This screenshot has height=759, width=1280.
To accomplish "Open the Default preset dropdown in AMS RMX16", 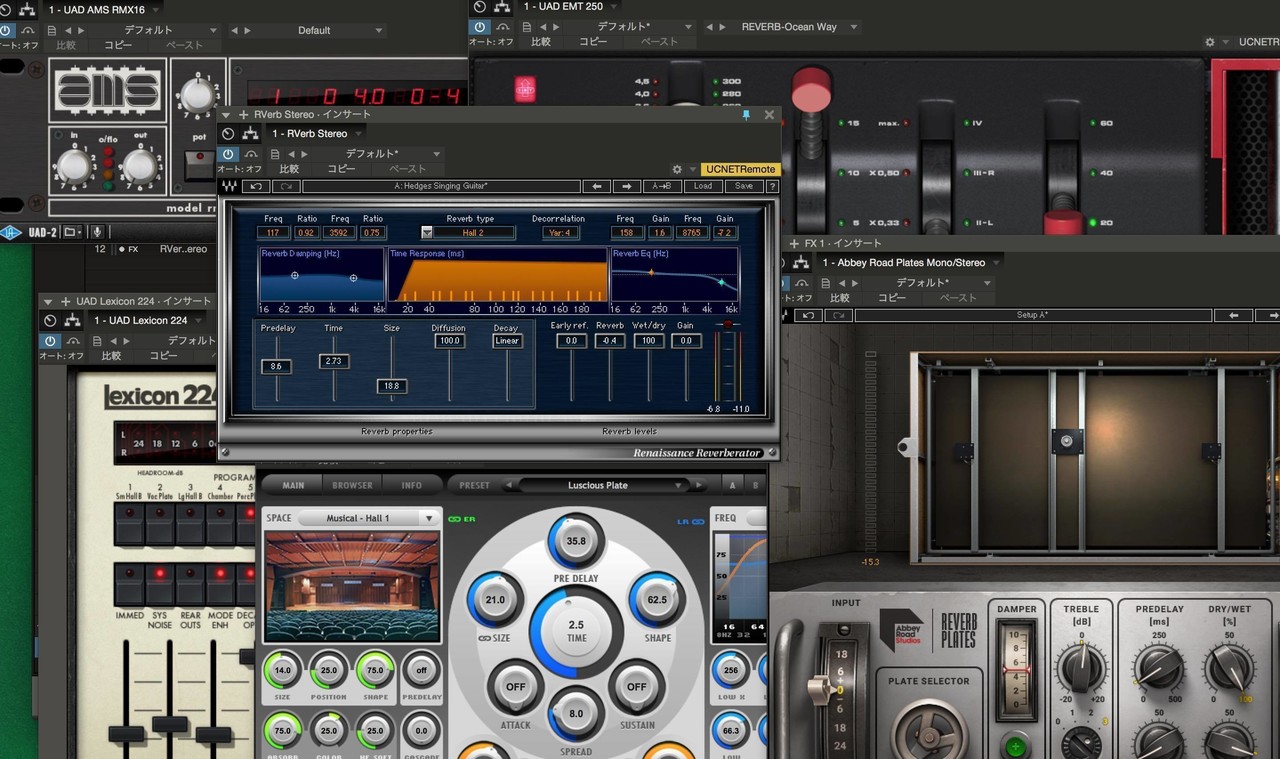I will tap(314, 30).
